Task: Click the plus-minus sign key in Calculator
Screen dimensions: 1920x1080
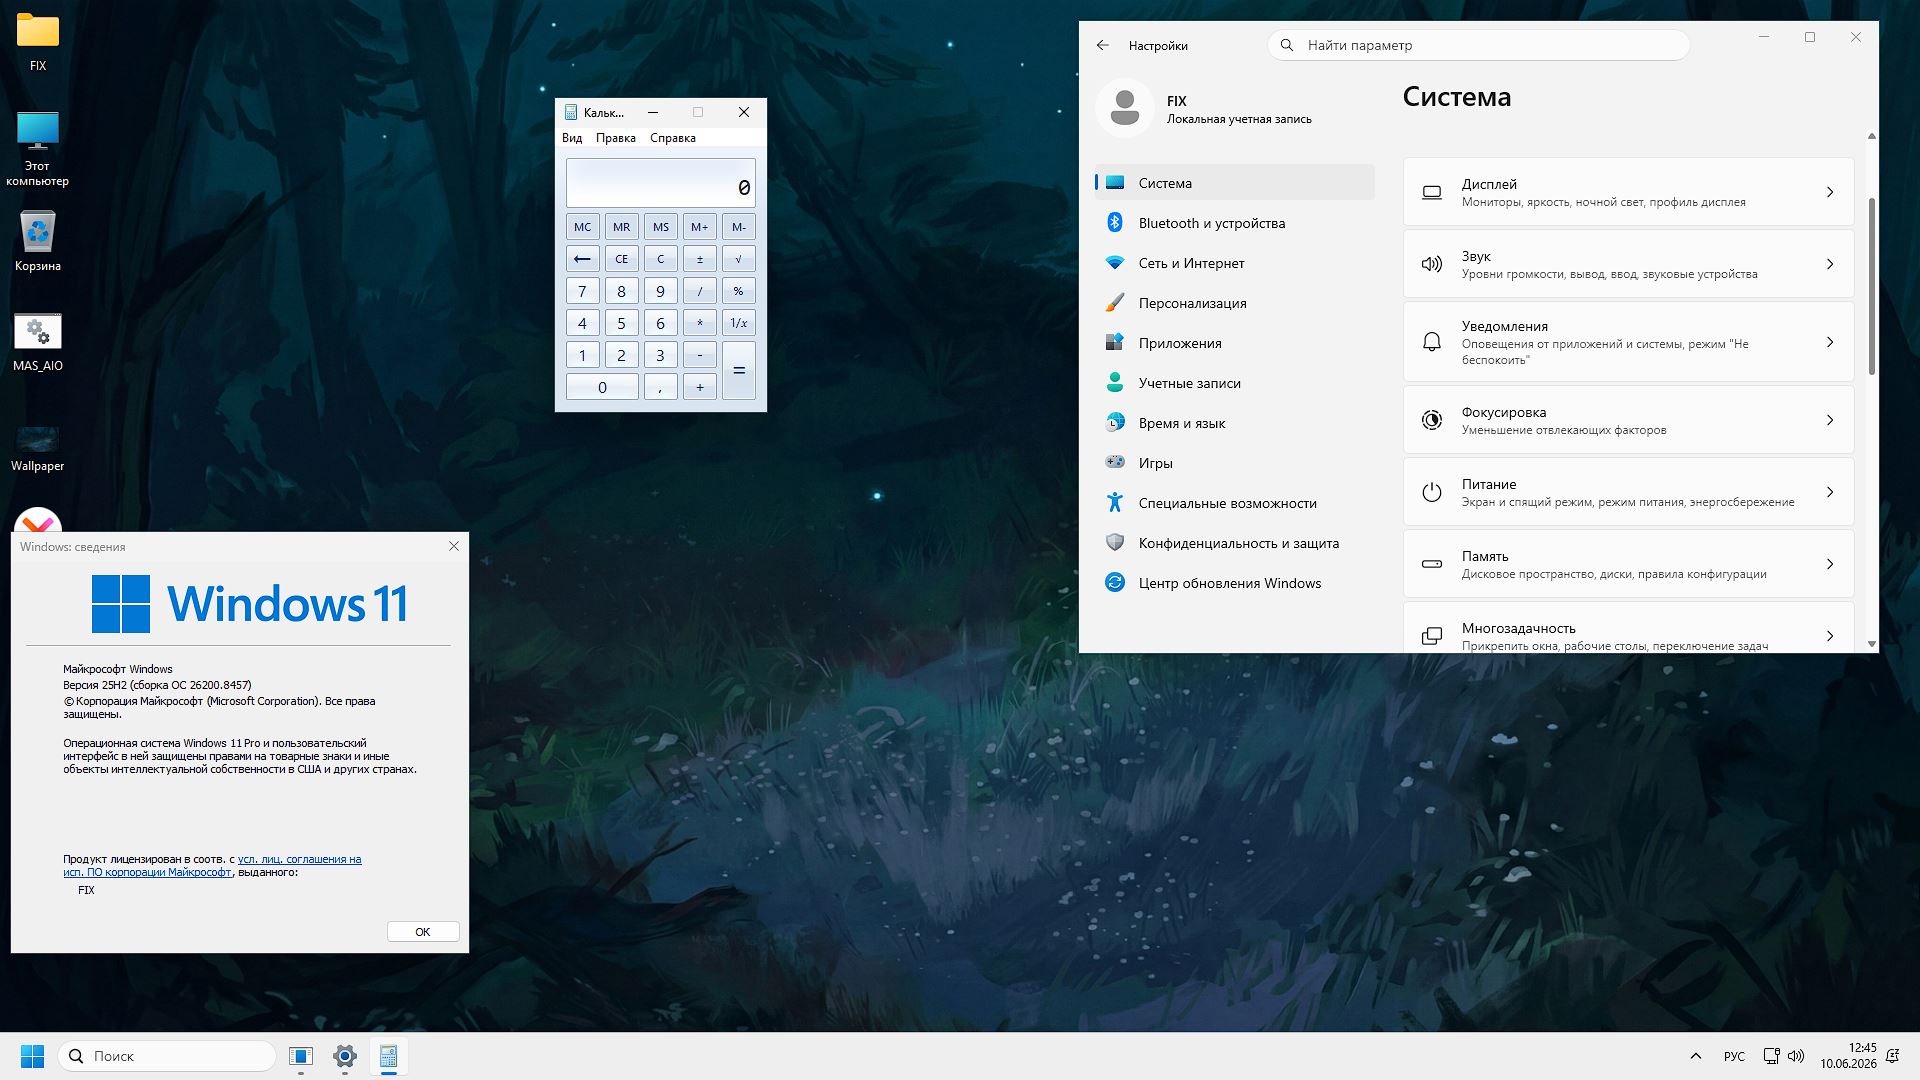Action: [x=699, y=259]
